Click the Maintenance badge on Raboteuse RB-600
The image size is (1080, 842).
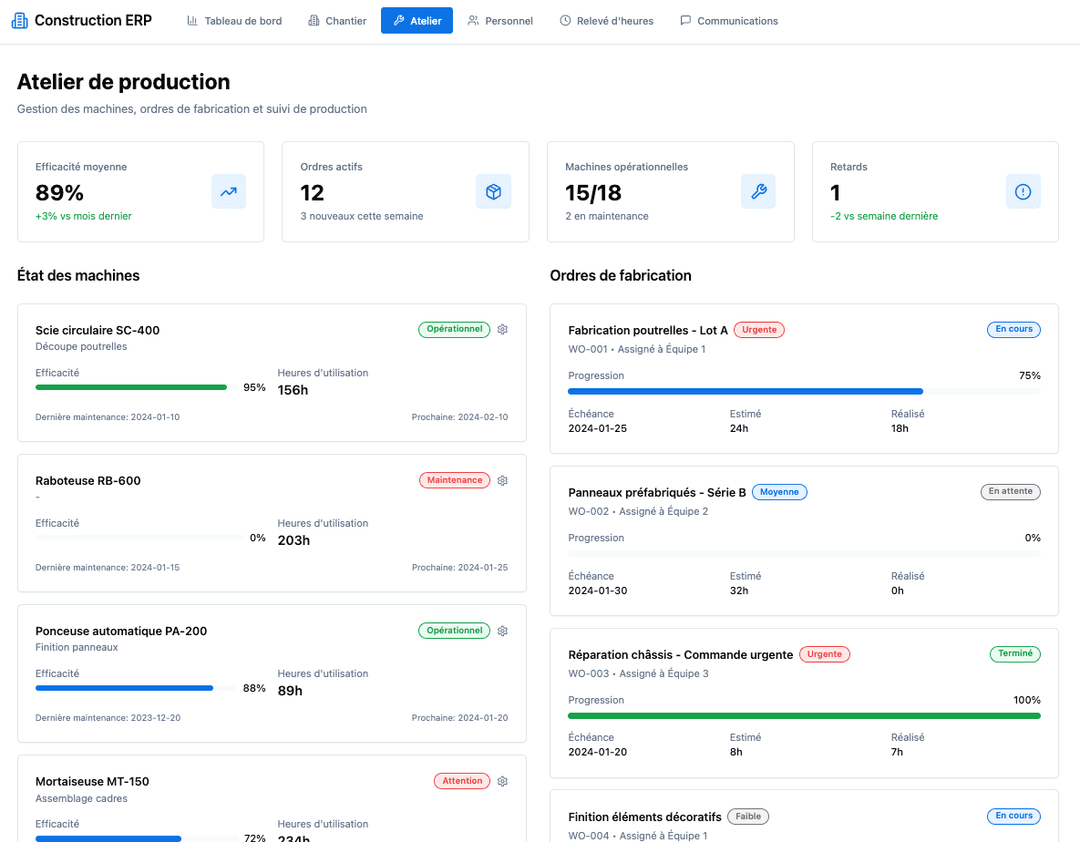(454, 480)
